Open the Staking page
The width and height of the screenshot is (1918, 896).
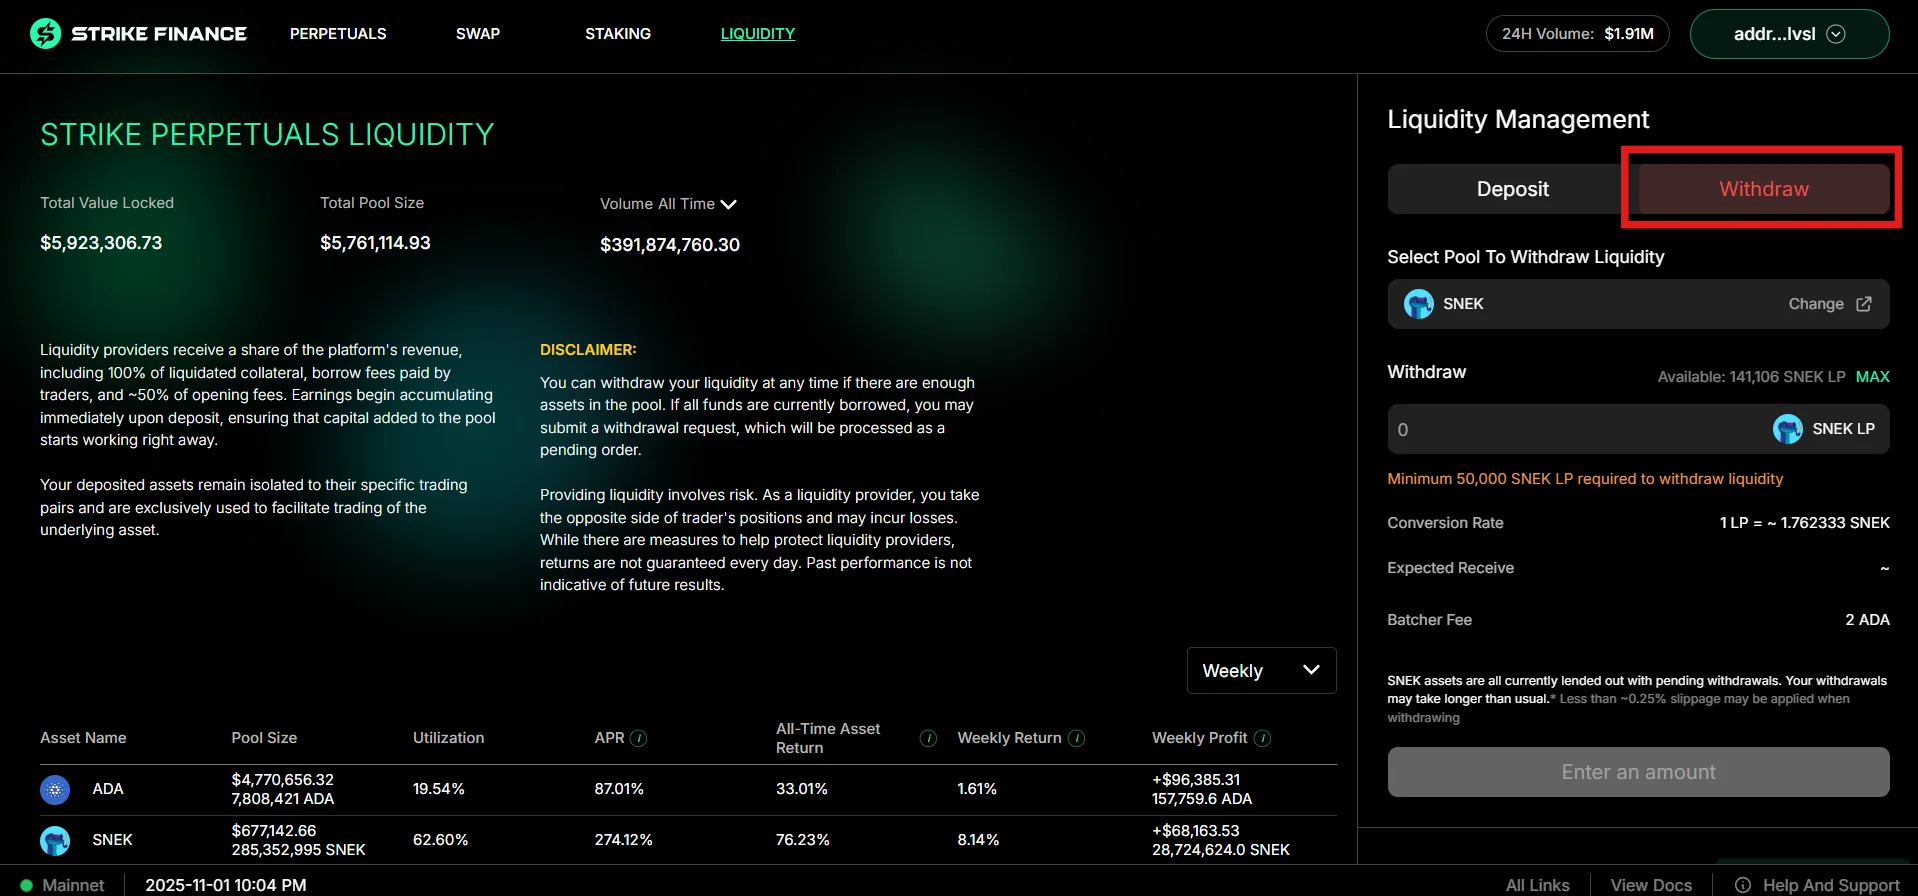click(x=617, y=34)
